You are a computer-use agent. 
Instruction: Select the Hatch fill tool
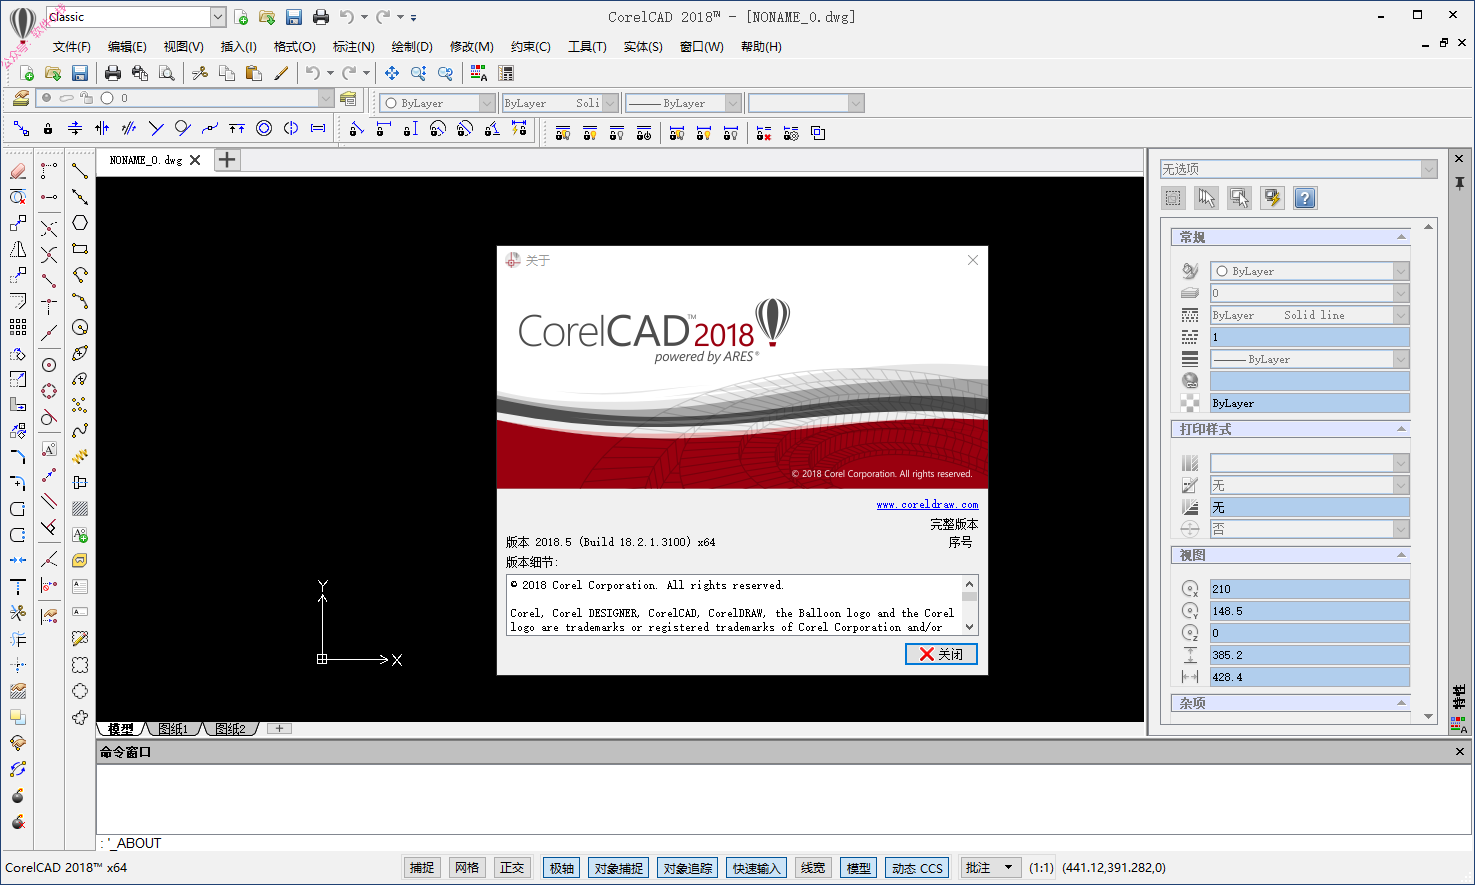[x=80, y=508]
